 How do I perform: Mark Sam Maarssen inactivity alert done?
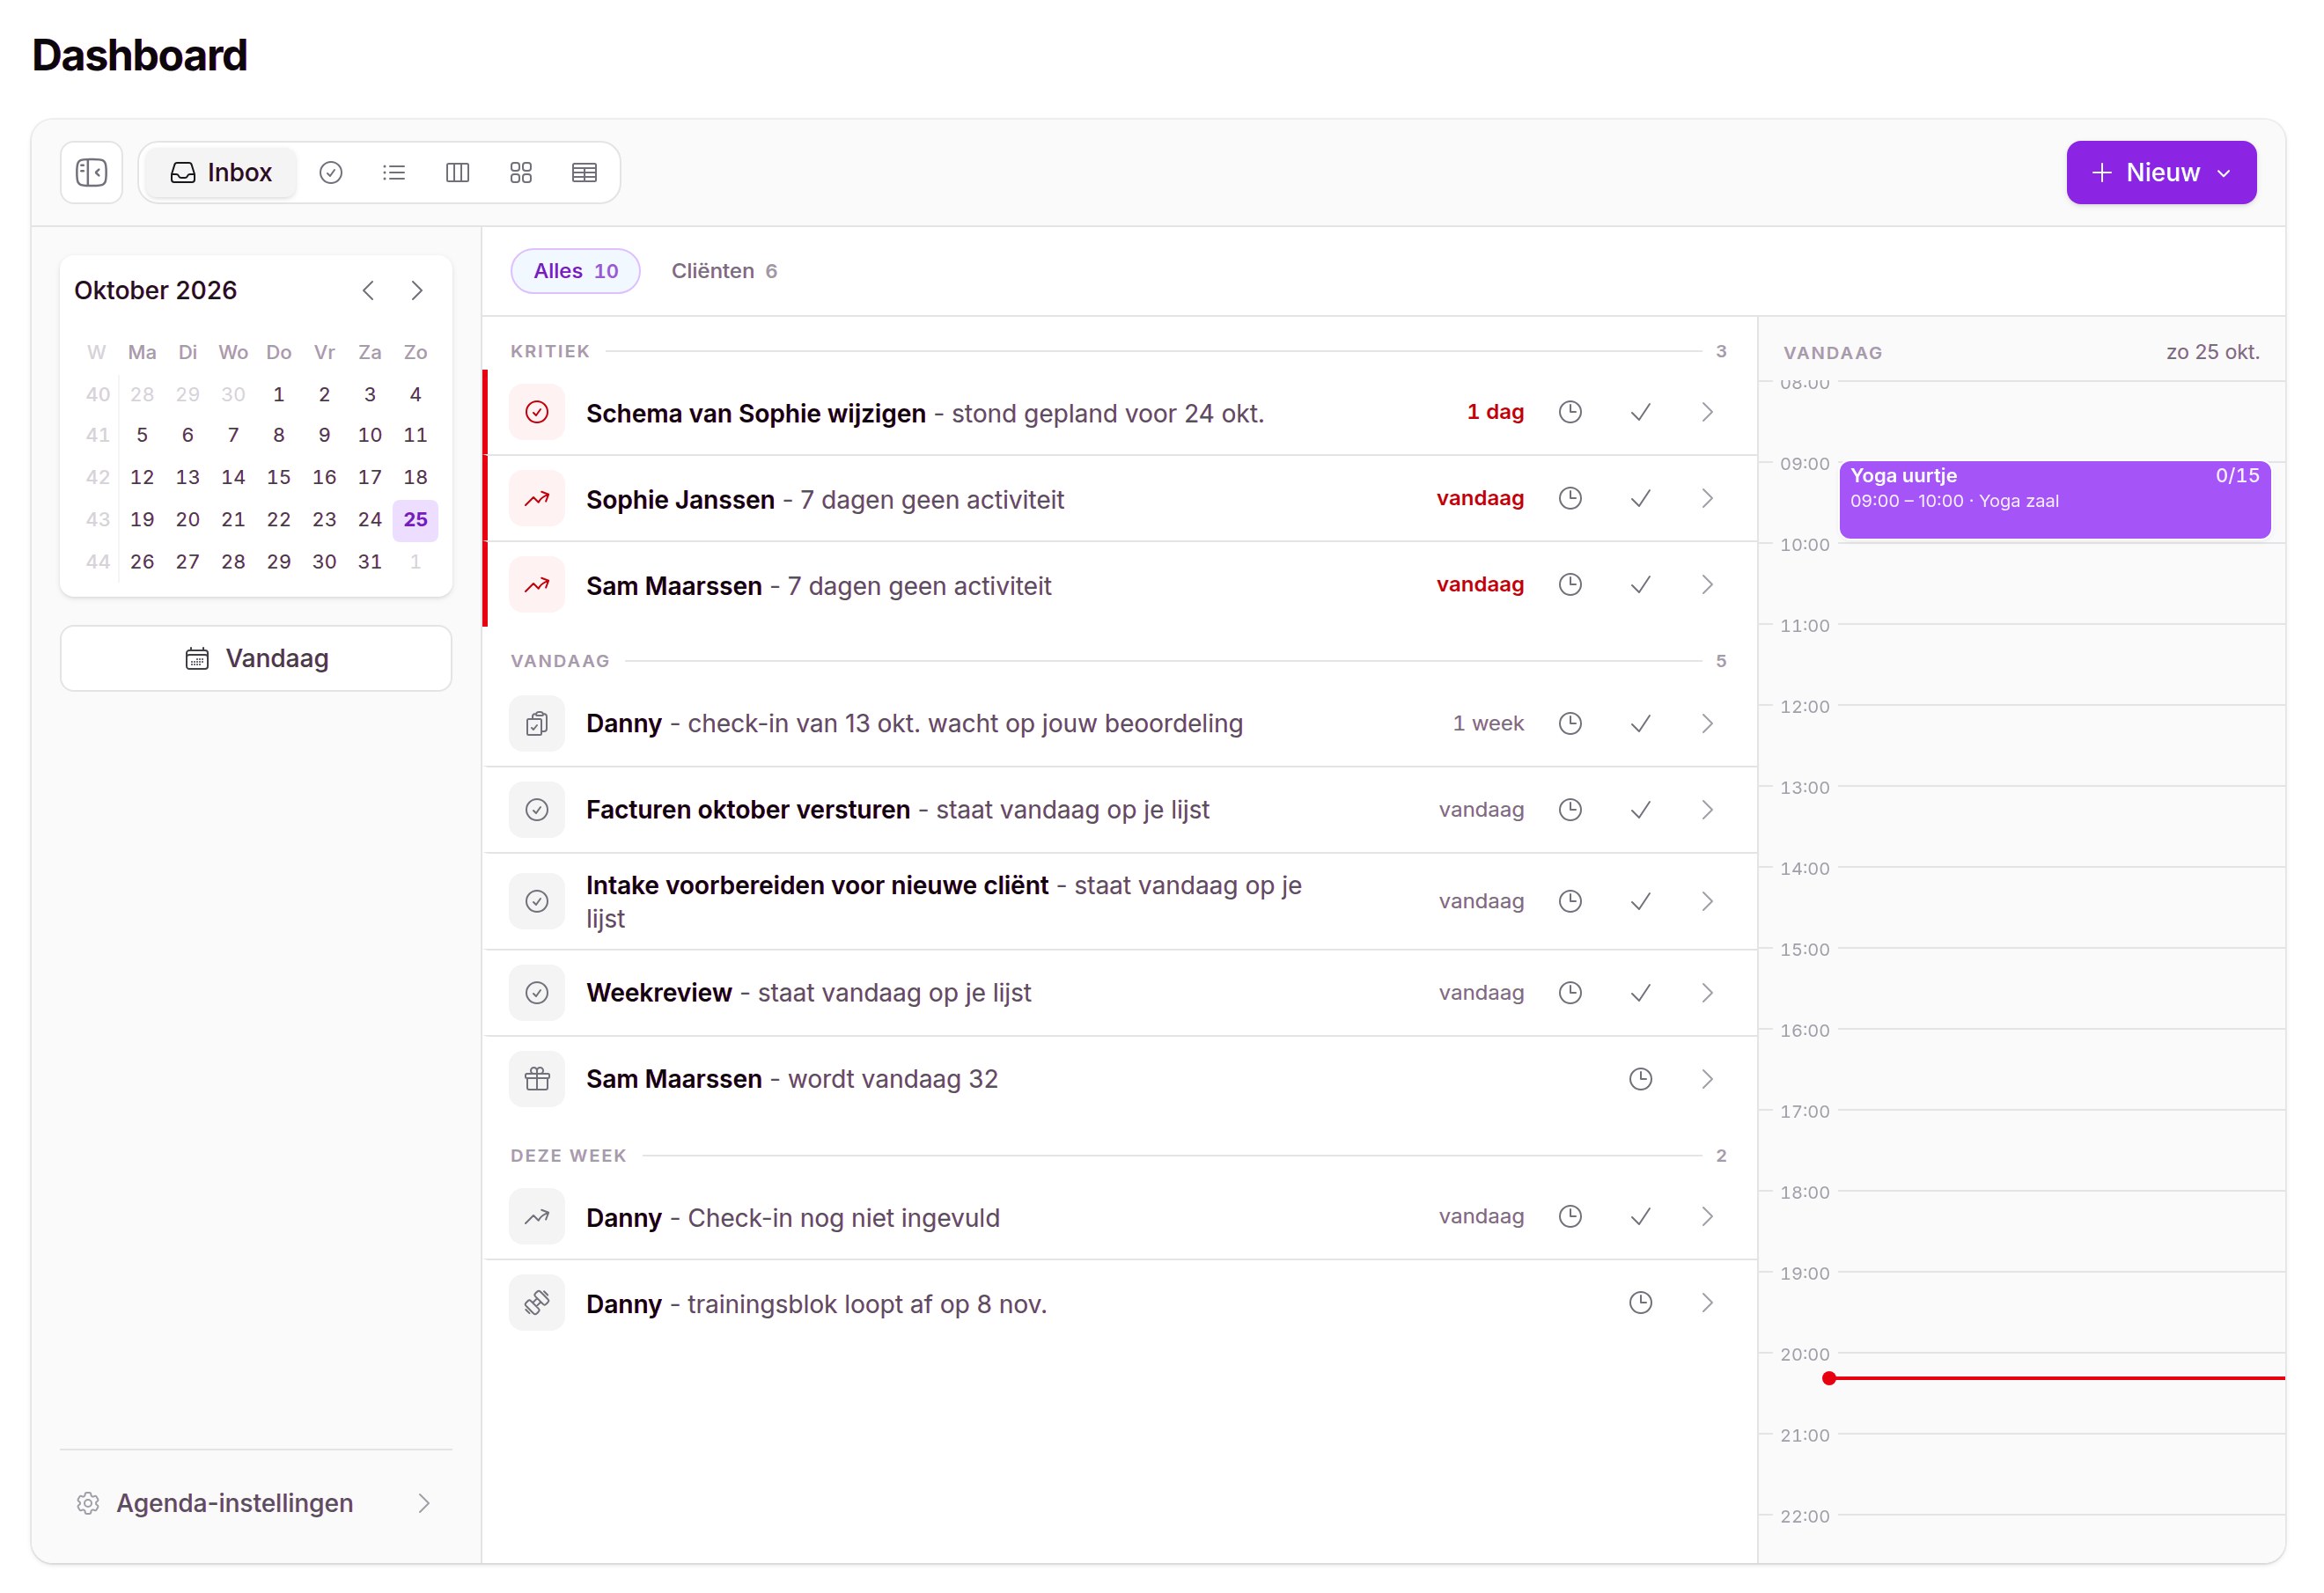click(1640, 584)
